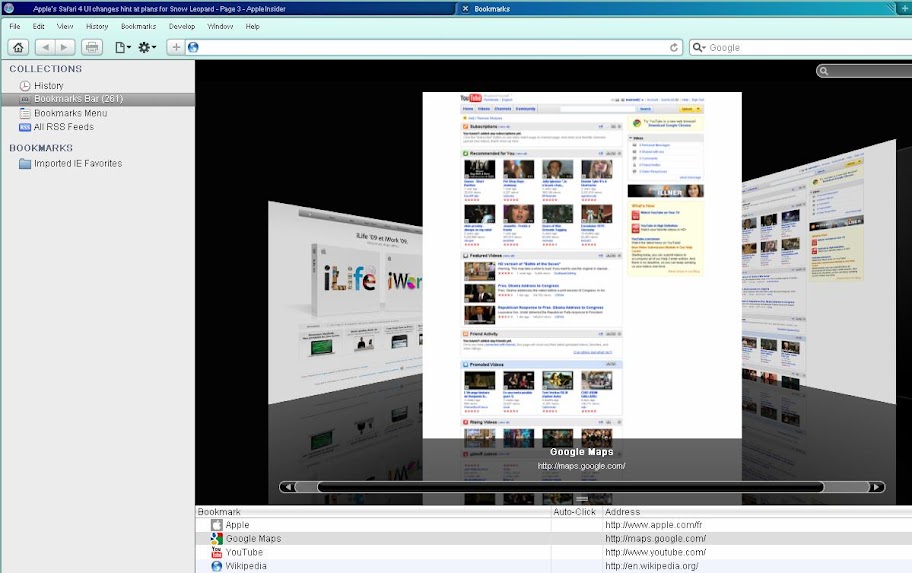The height and width of the screenshot is (573, 912).
Task: Open the Help menu
Action: [252, 26]
